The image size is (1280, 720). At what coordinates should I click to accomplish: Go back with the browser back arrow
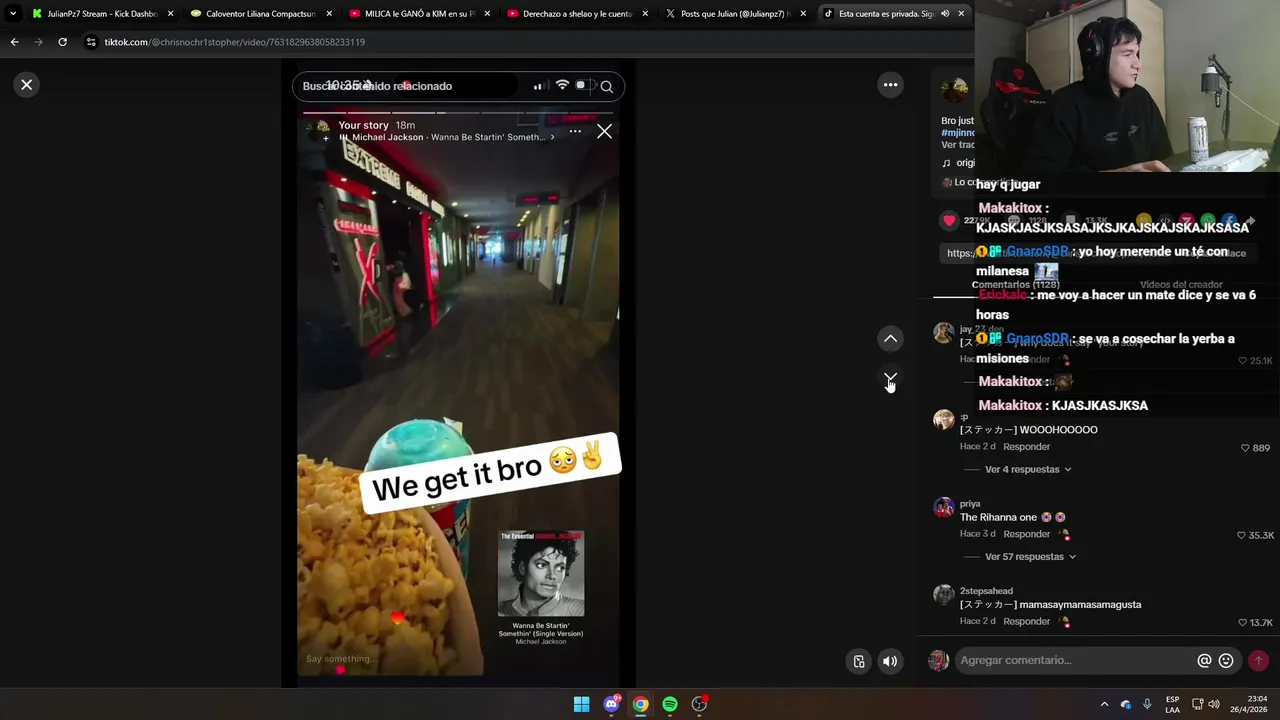click(14, 42)
